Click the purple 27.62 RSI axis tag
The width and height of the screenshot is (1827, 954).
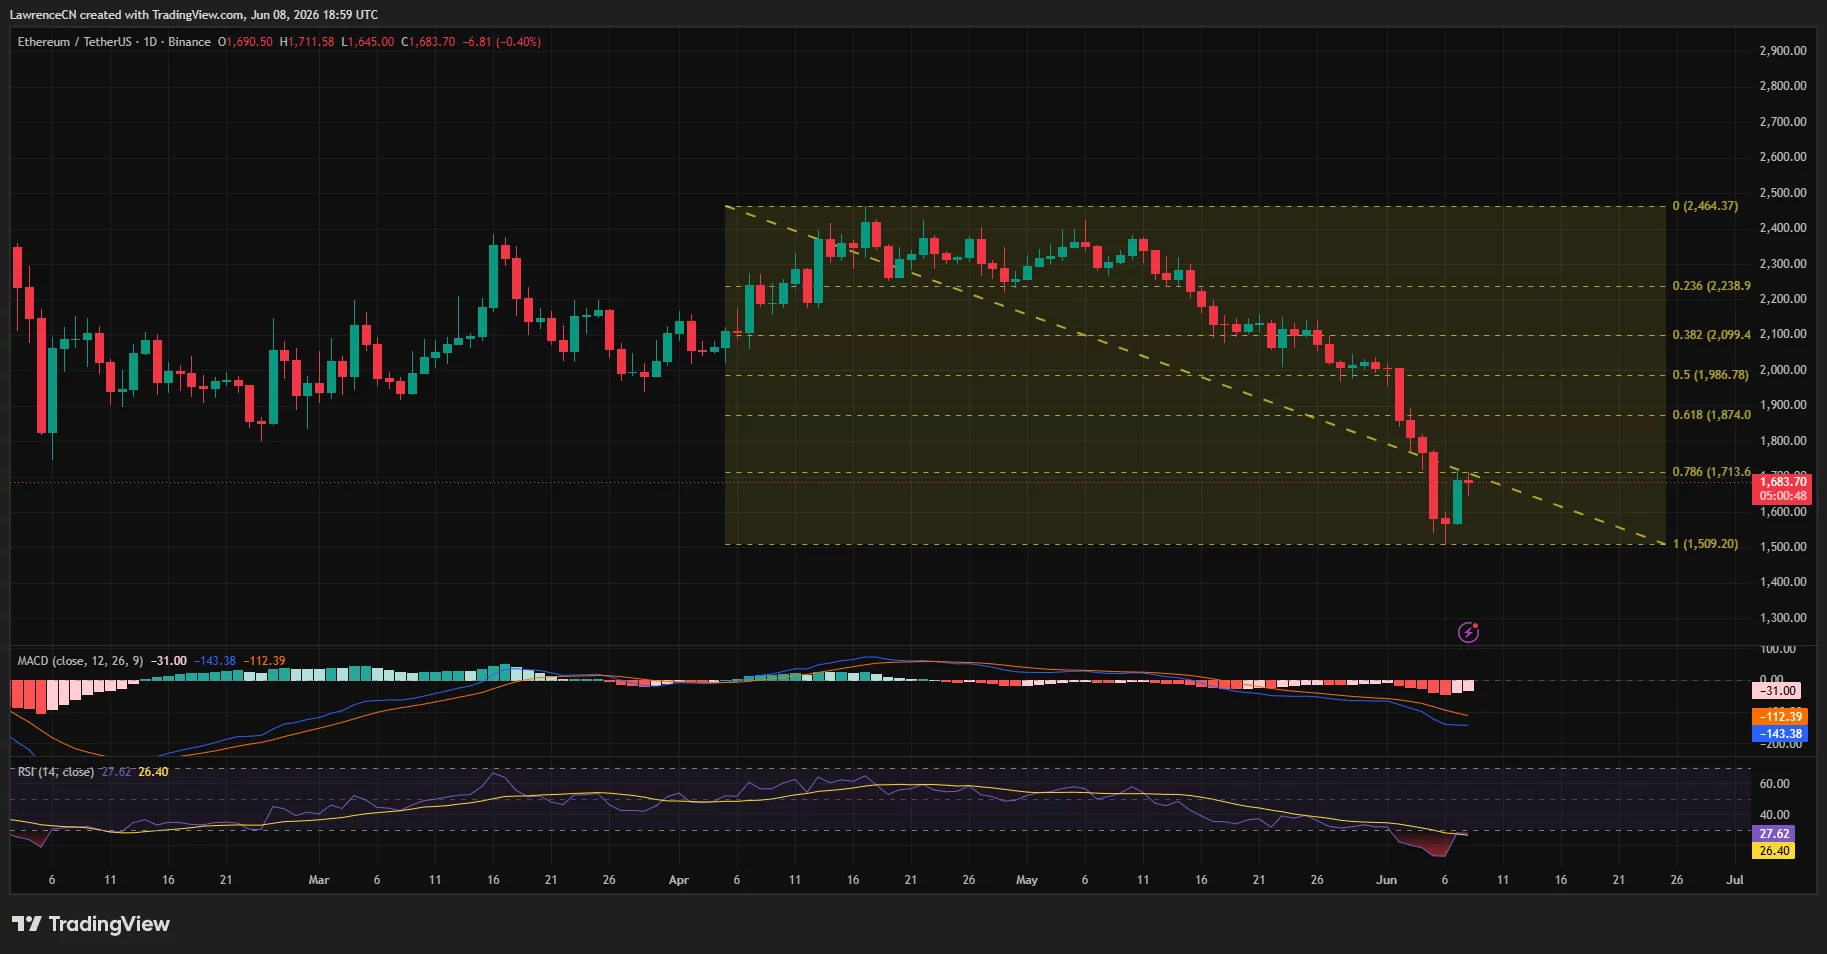[1774, 834]
